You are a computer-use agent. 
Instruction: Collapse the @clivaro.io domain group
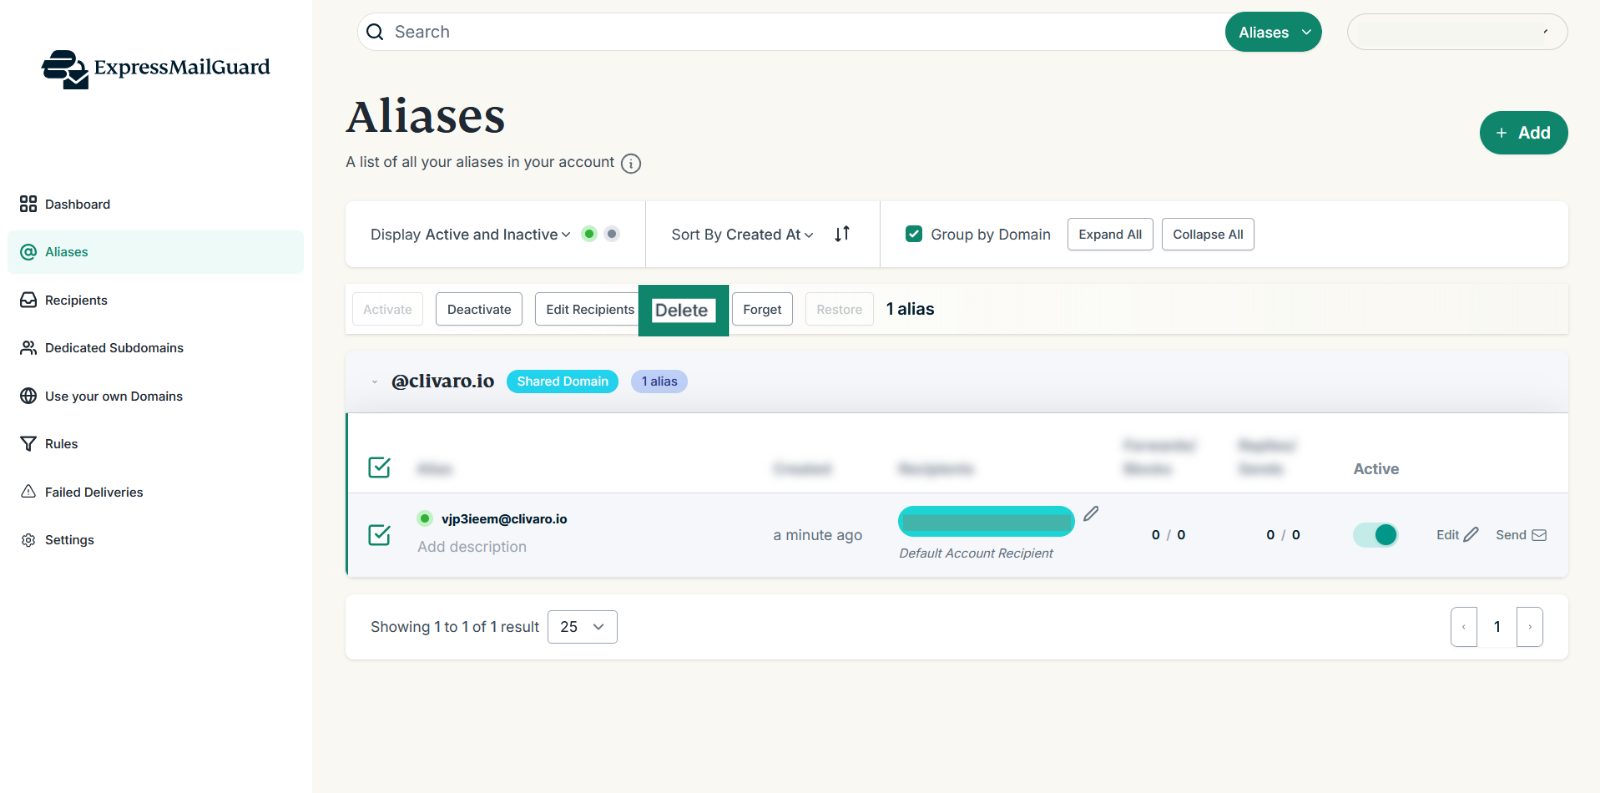point(375,381)
